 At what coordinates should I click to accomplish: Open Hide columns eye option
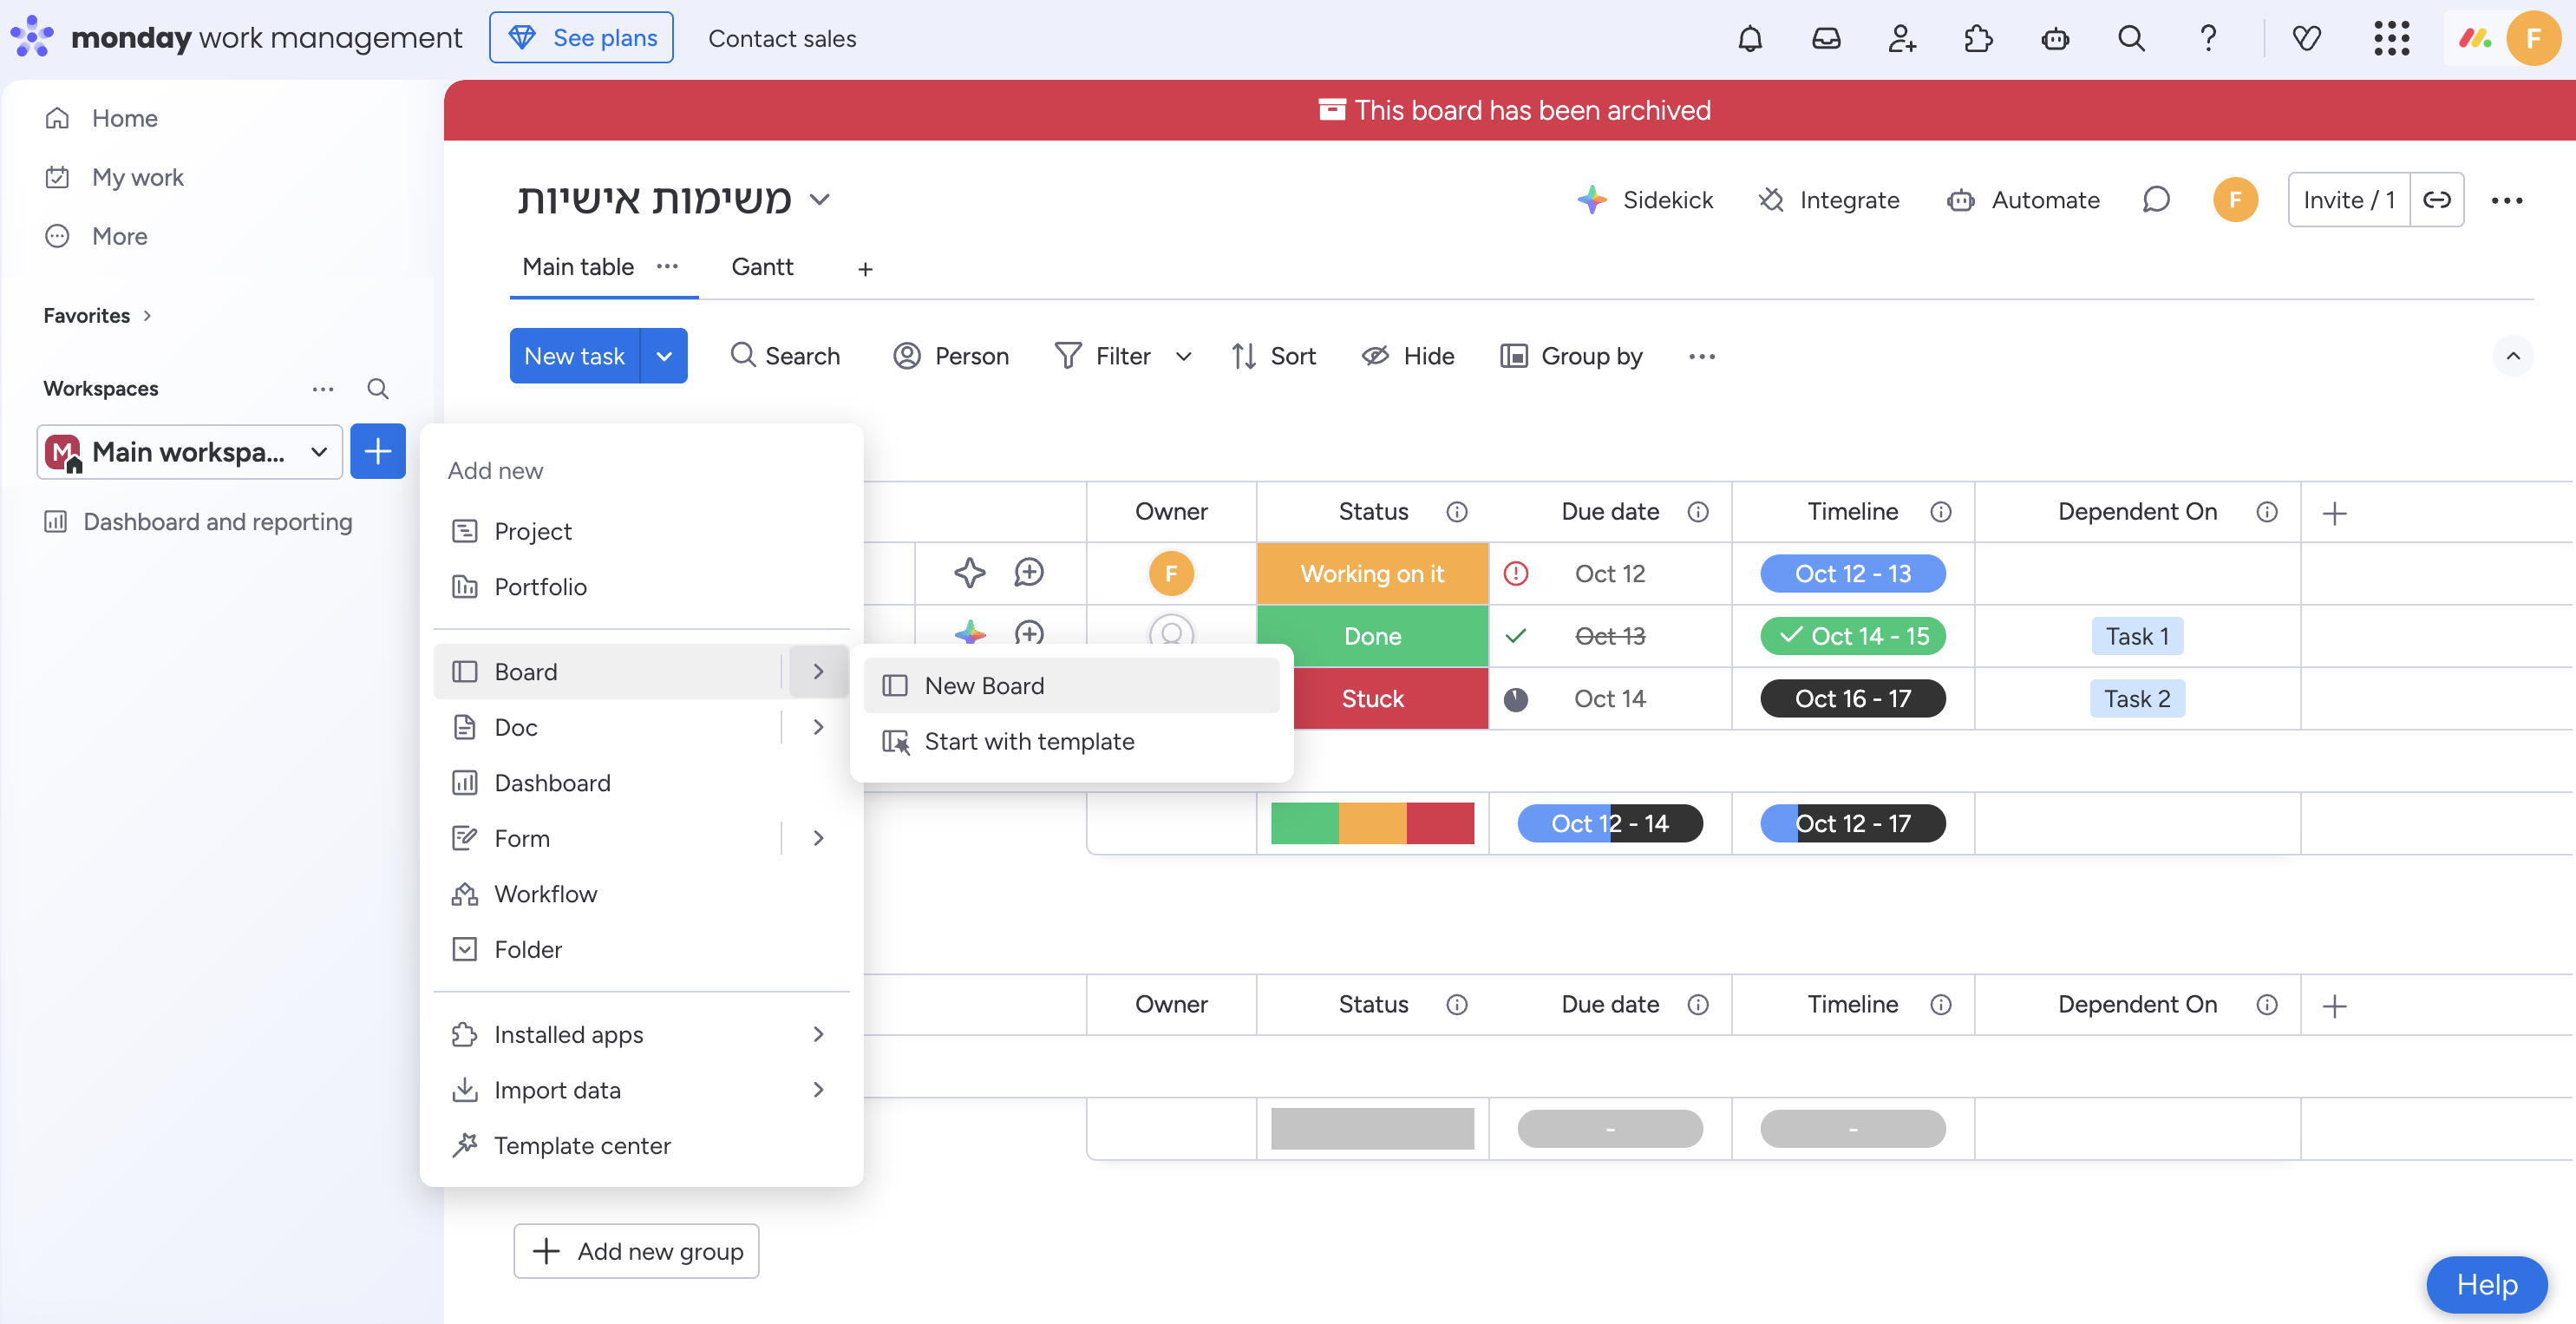[1408, 356]
